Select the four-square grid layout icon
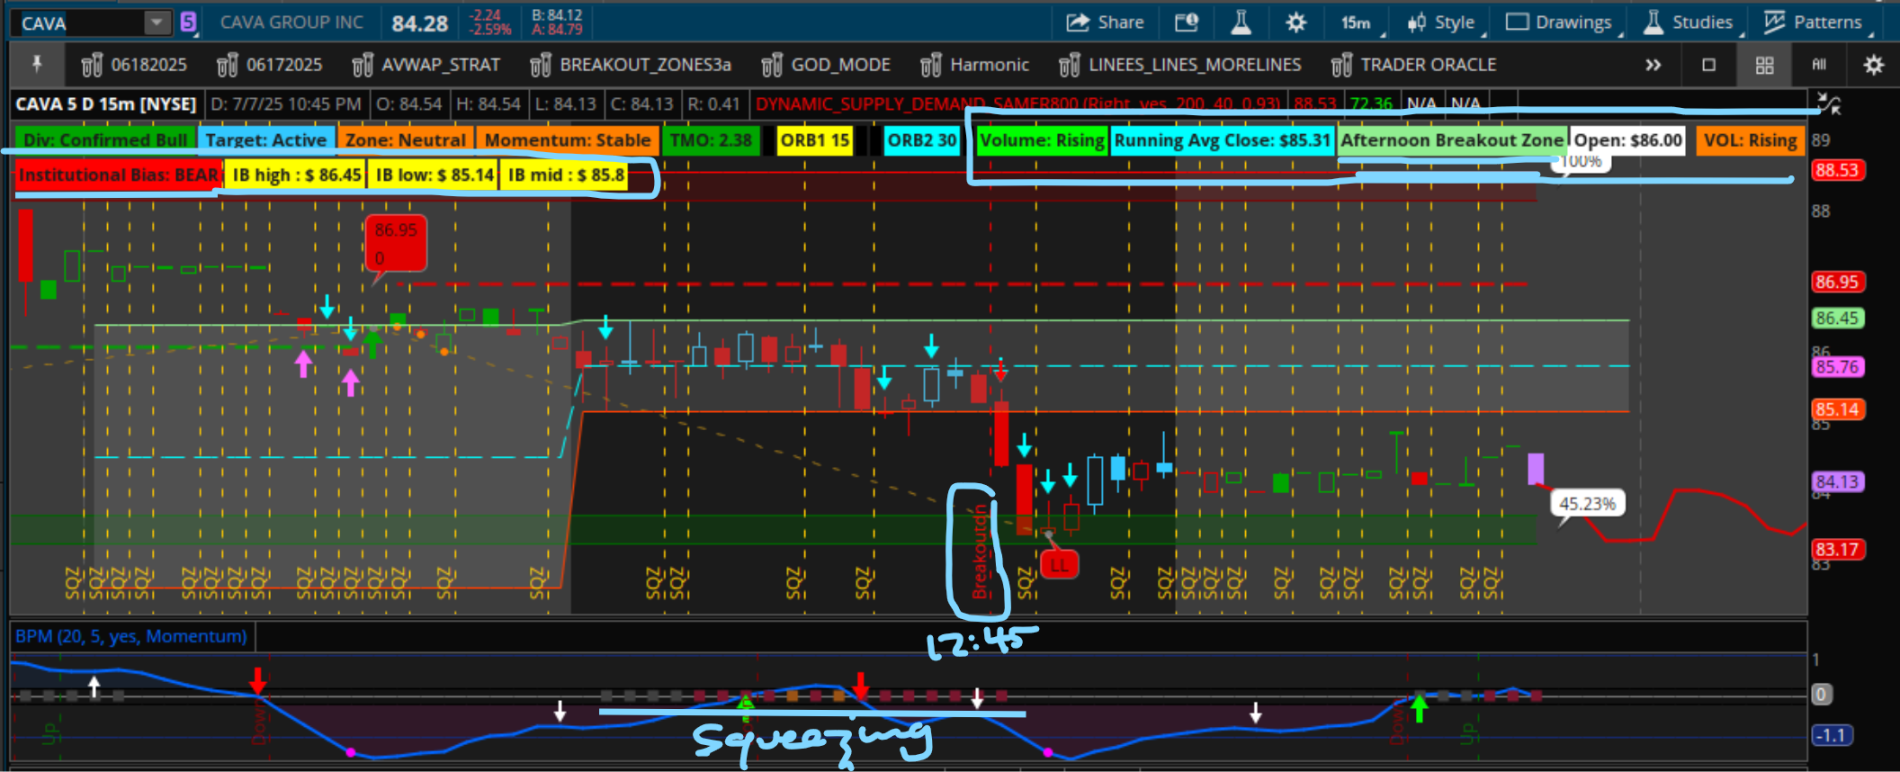This screenshot has width=1900, height=772. tap(1764, 65)
